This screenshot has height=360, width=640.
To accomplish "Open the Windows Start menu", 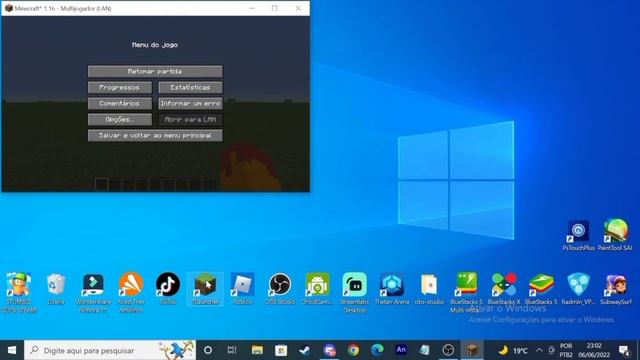I will (x=12, y=350).
